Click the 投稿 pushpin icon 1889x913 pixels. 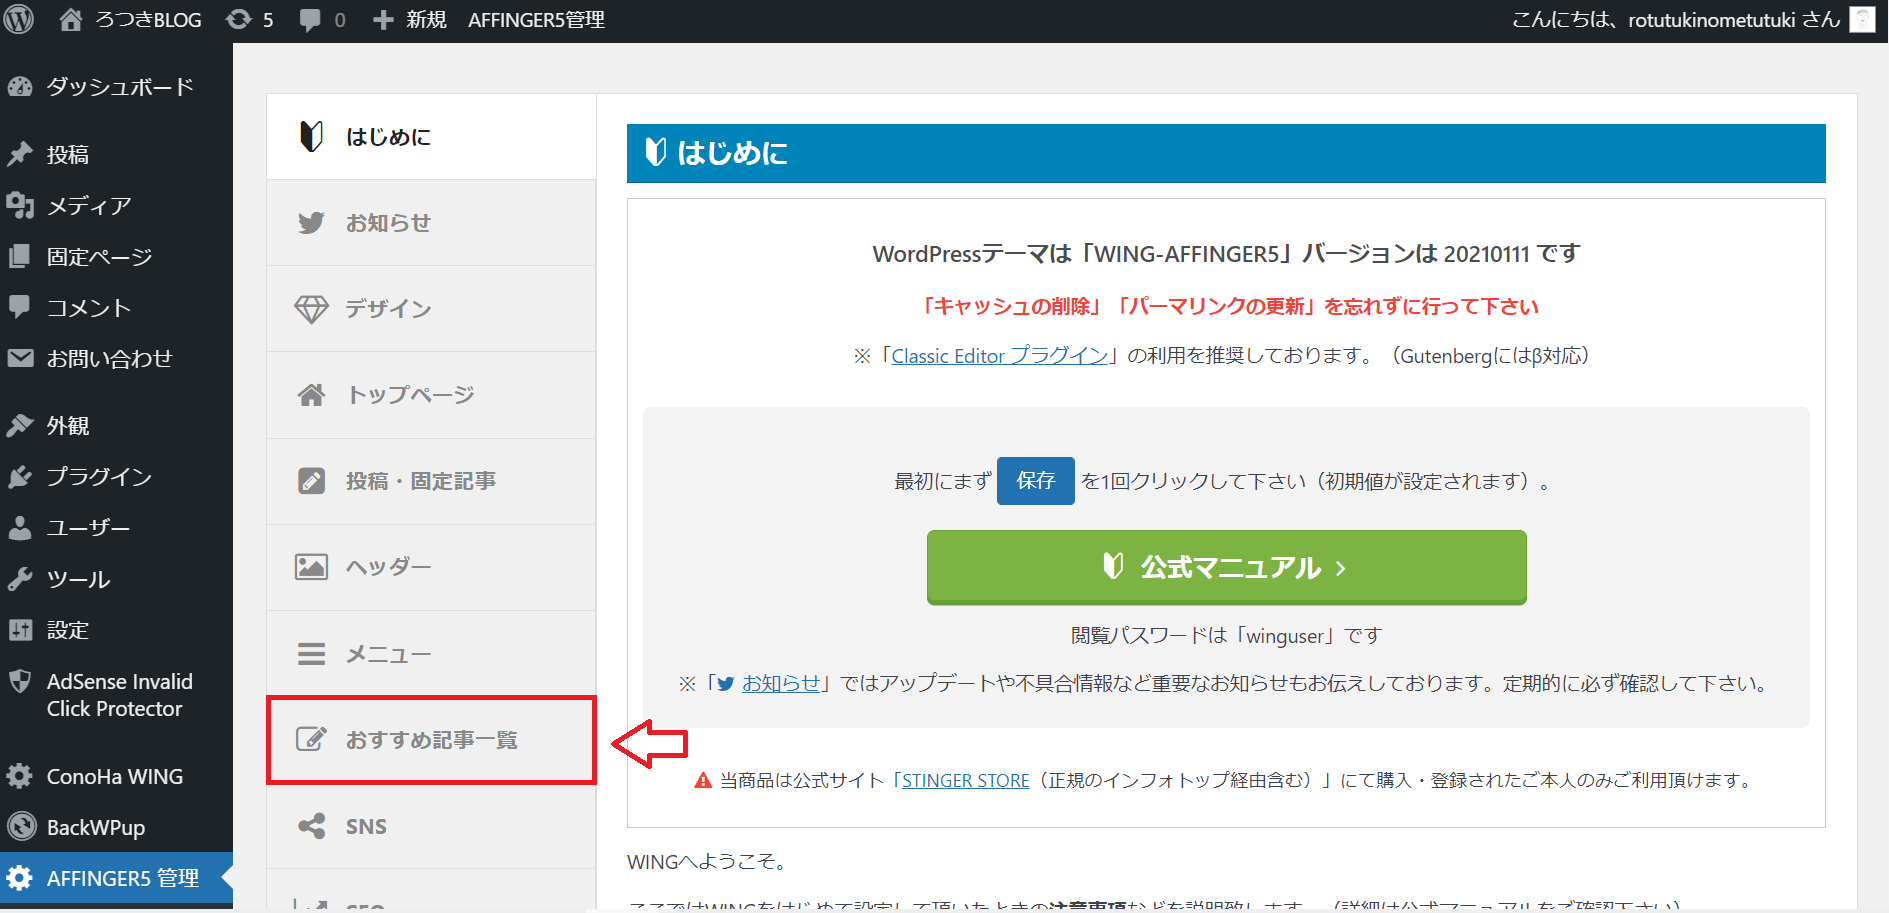20,154
